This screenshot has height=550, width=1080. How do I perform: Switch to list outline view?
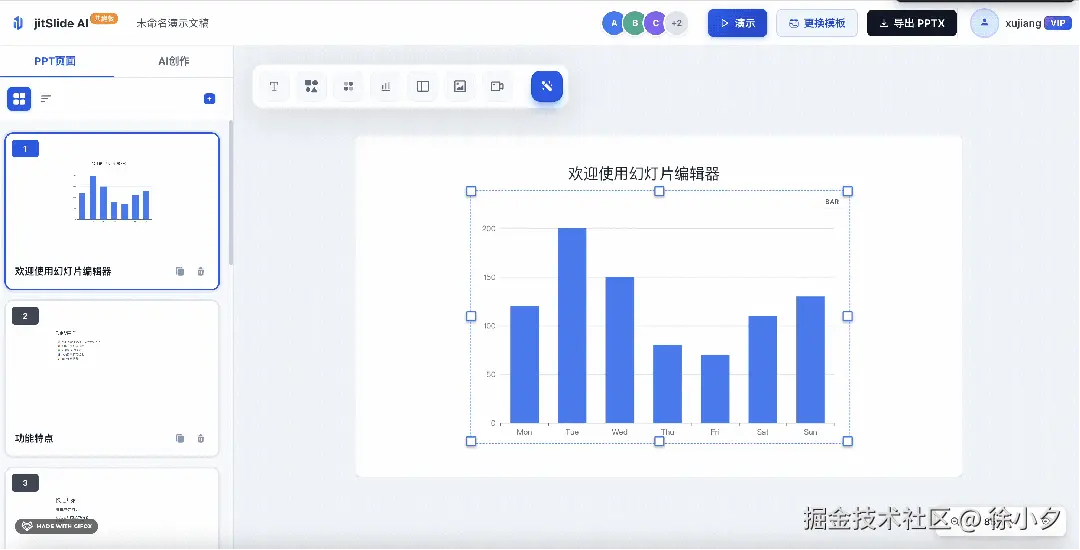[46, 98]
